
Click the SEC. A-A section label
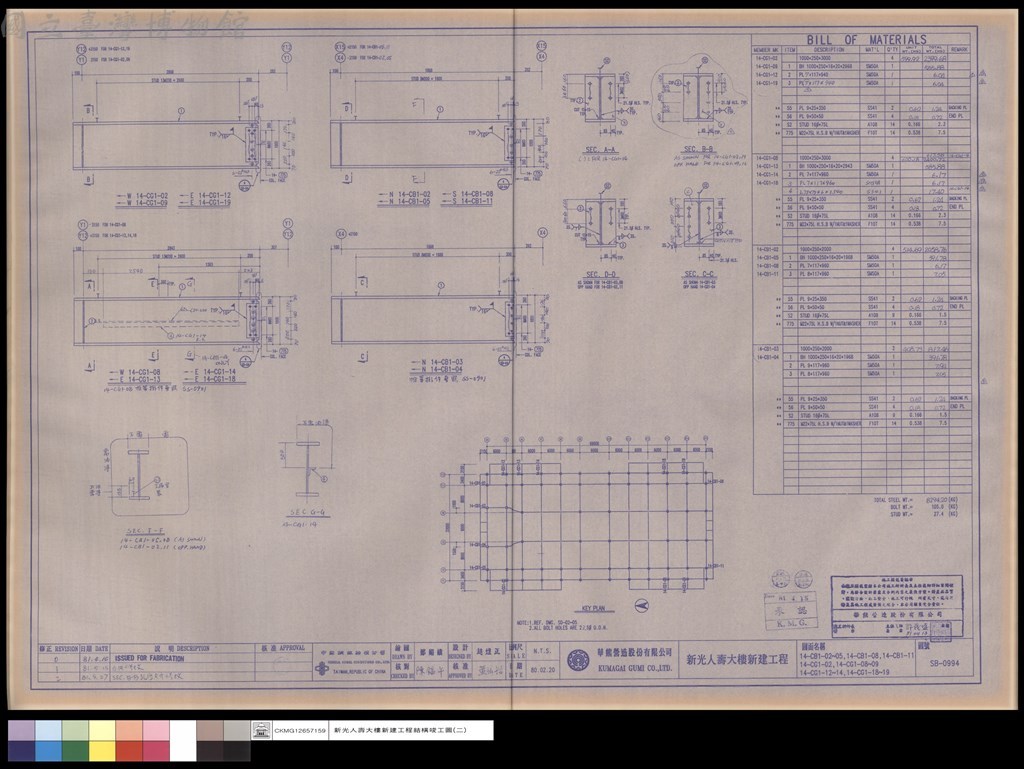[600, 149]
